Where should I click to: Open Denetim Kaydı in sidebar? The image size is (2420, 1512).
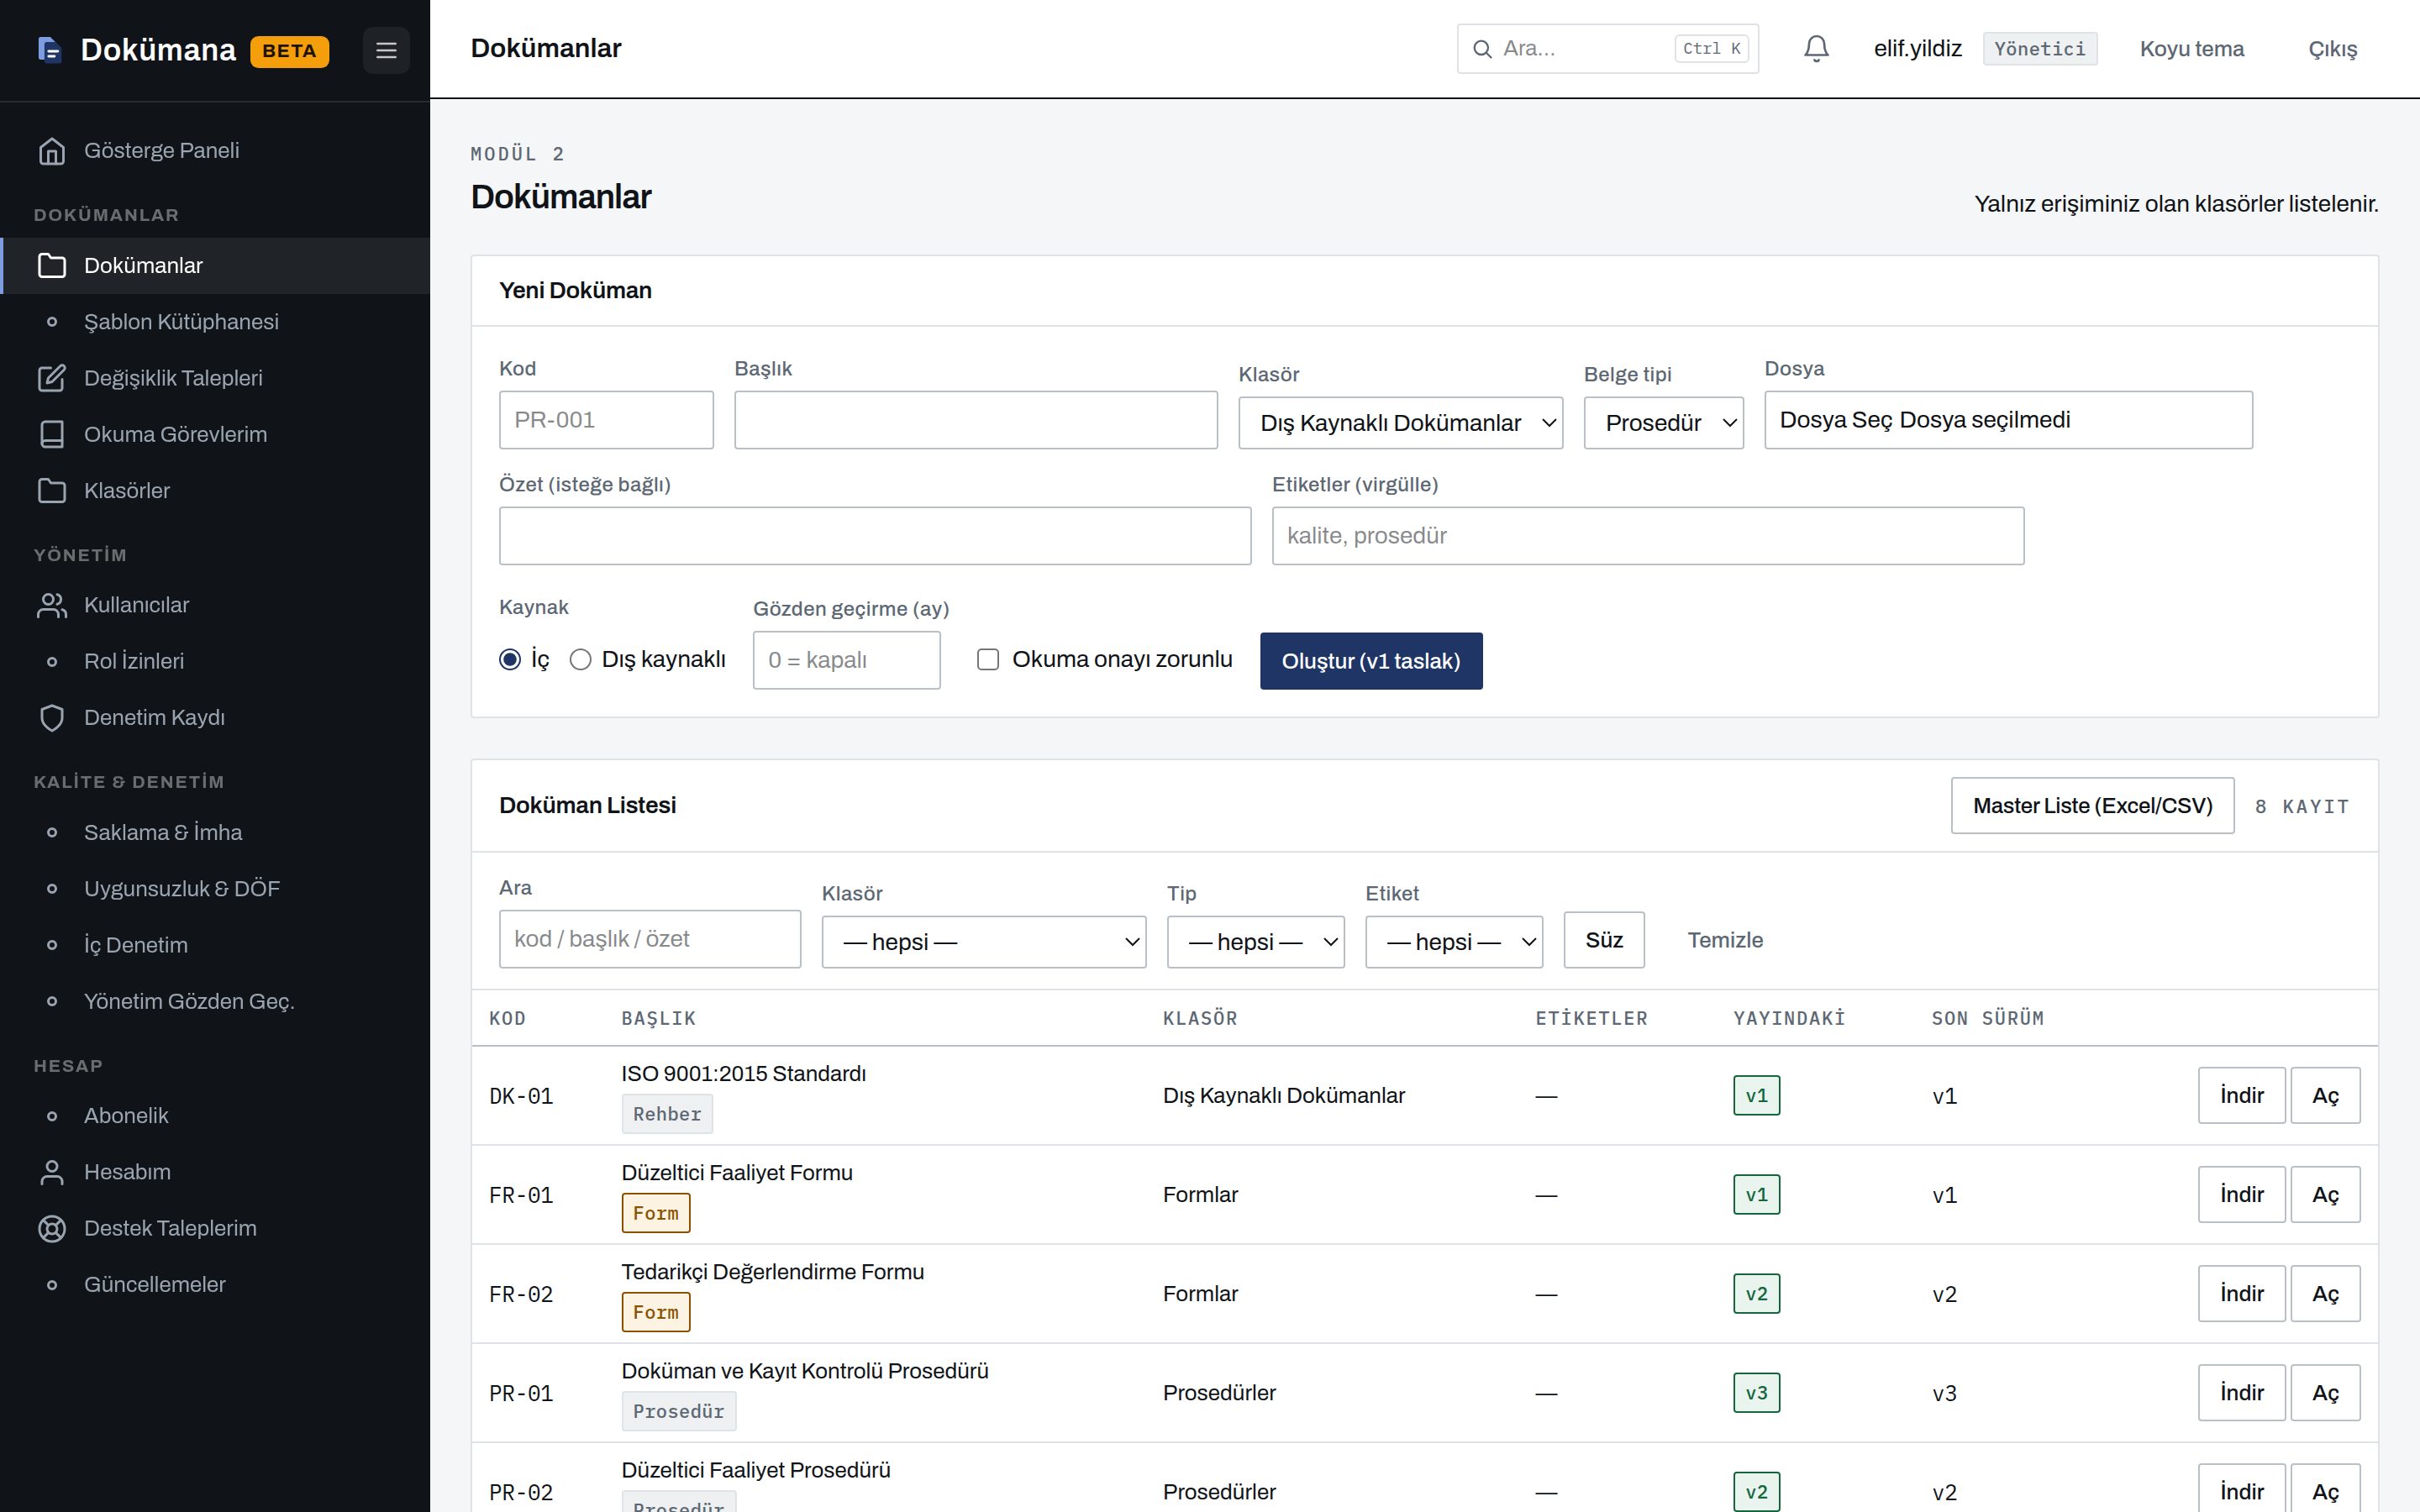215,718
